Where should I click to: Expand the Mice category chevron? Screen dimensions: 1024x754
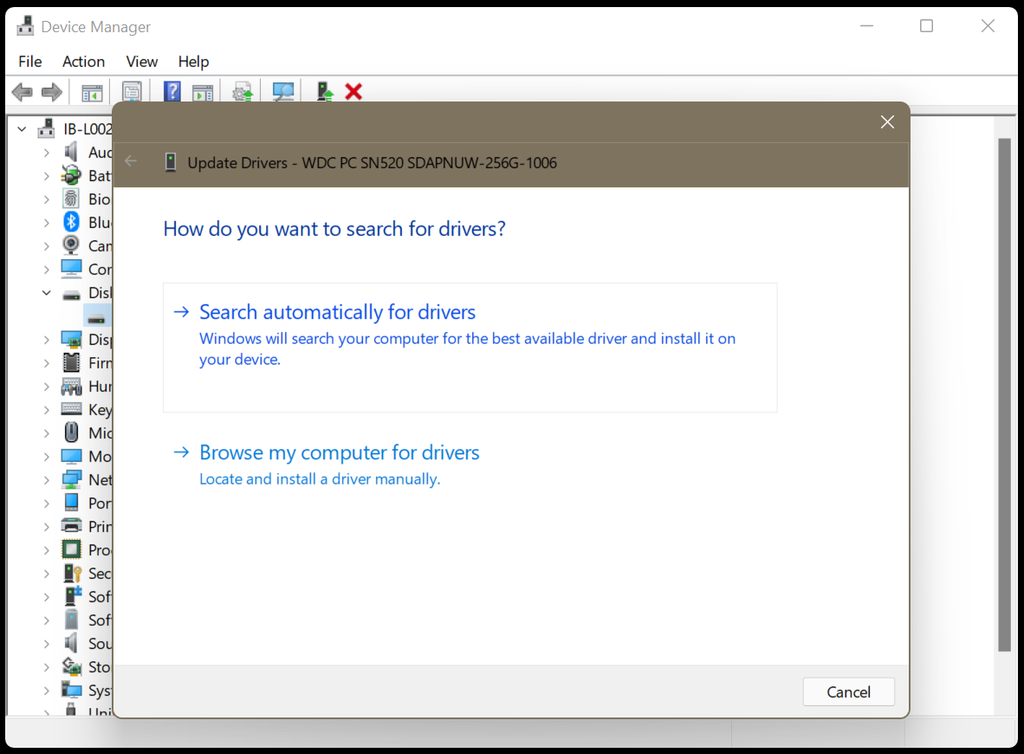point(46,433)
